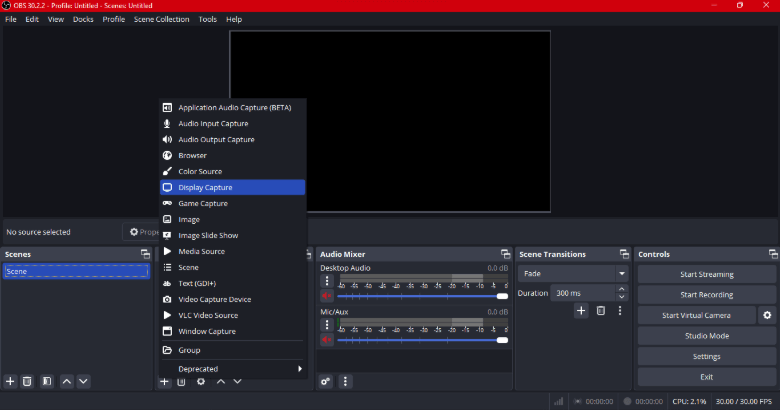The image size is (780, 410).
Task: Open transition properties dots menu
Action: click(620, 311)
